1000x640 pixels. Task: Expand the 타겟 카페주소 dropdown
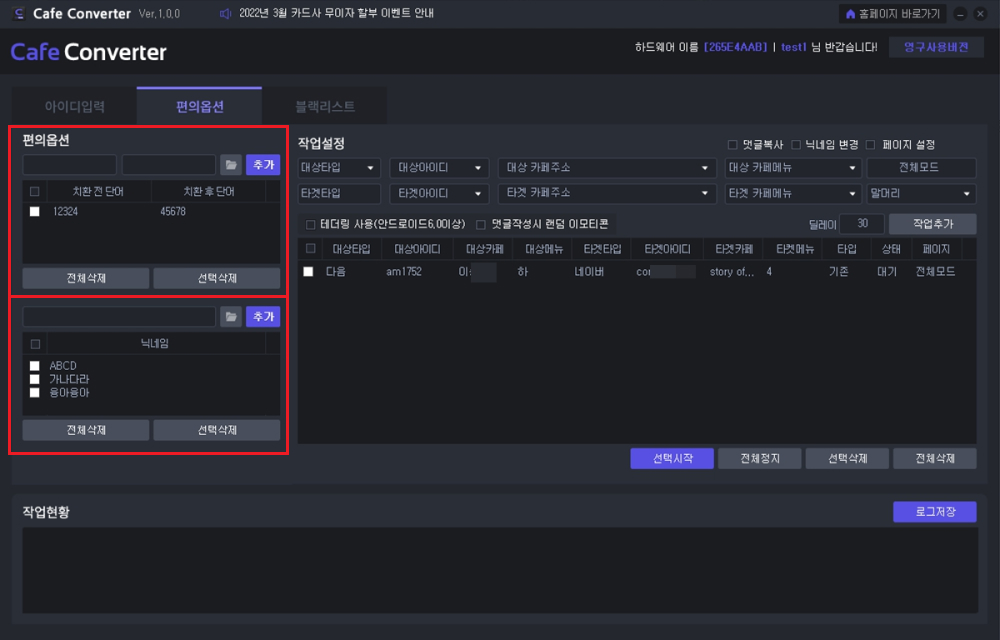click(606, 193)
